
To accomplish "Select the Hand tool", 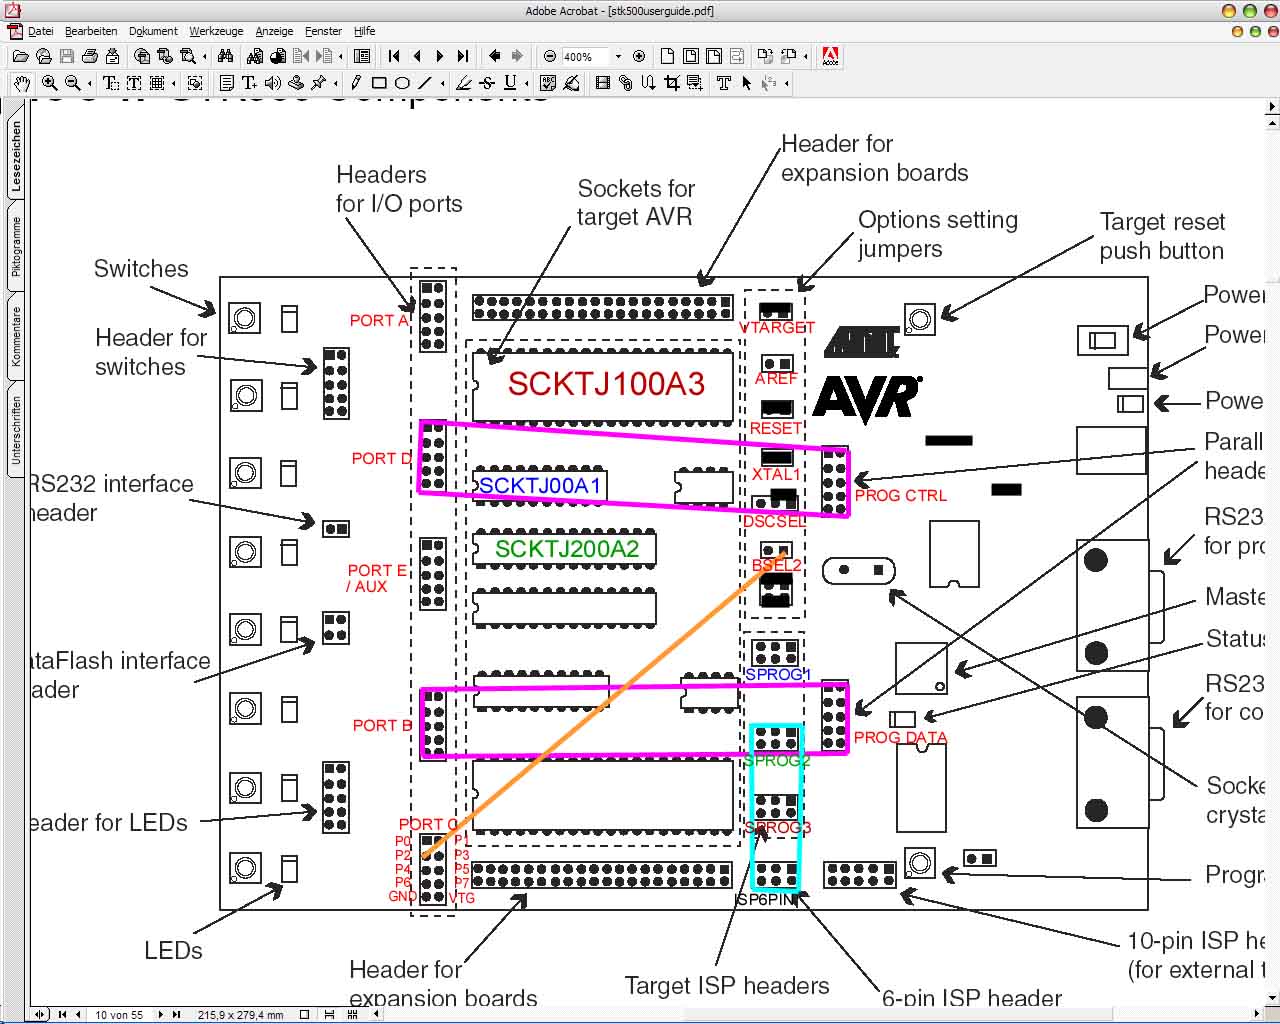I will click(21, 83).
